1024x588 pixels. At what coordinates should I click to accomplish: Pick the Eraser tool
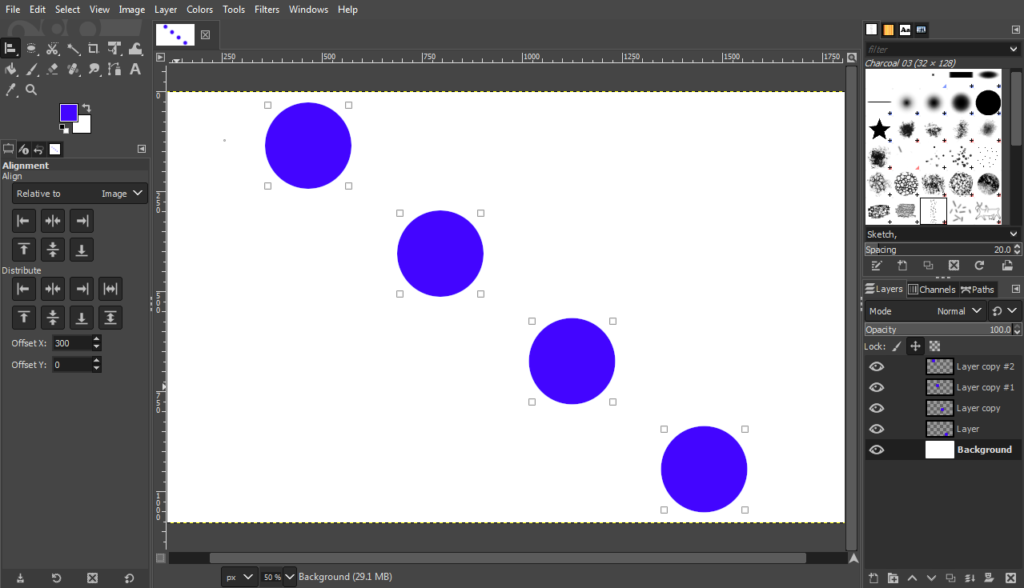pos(52,69)
